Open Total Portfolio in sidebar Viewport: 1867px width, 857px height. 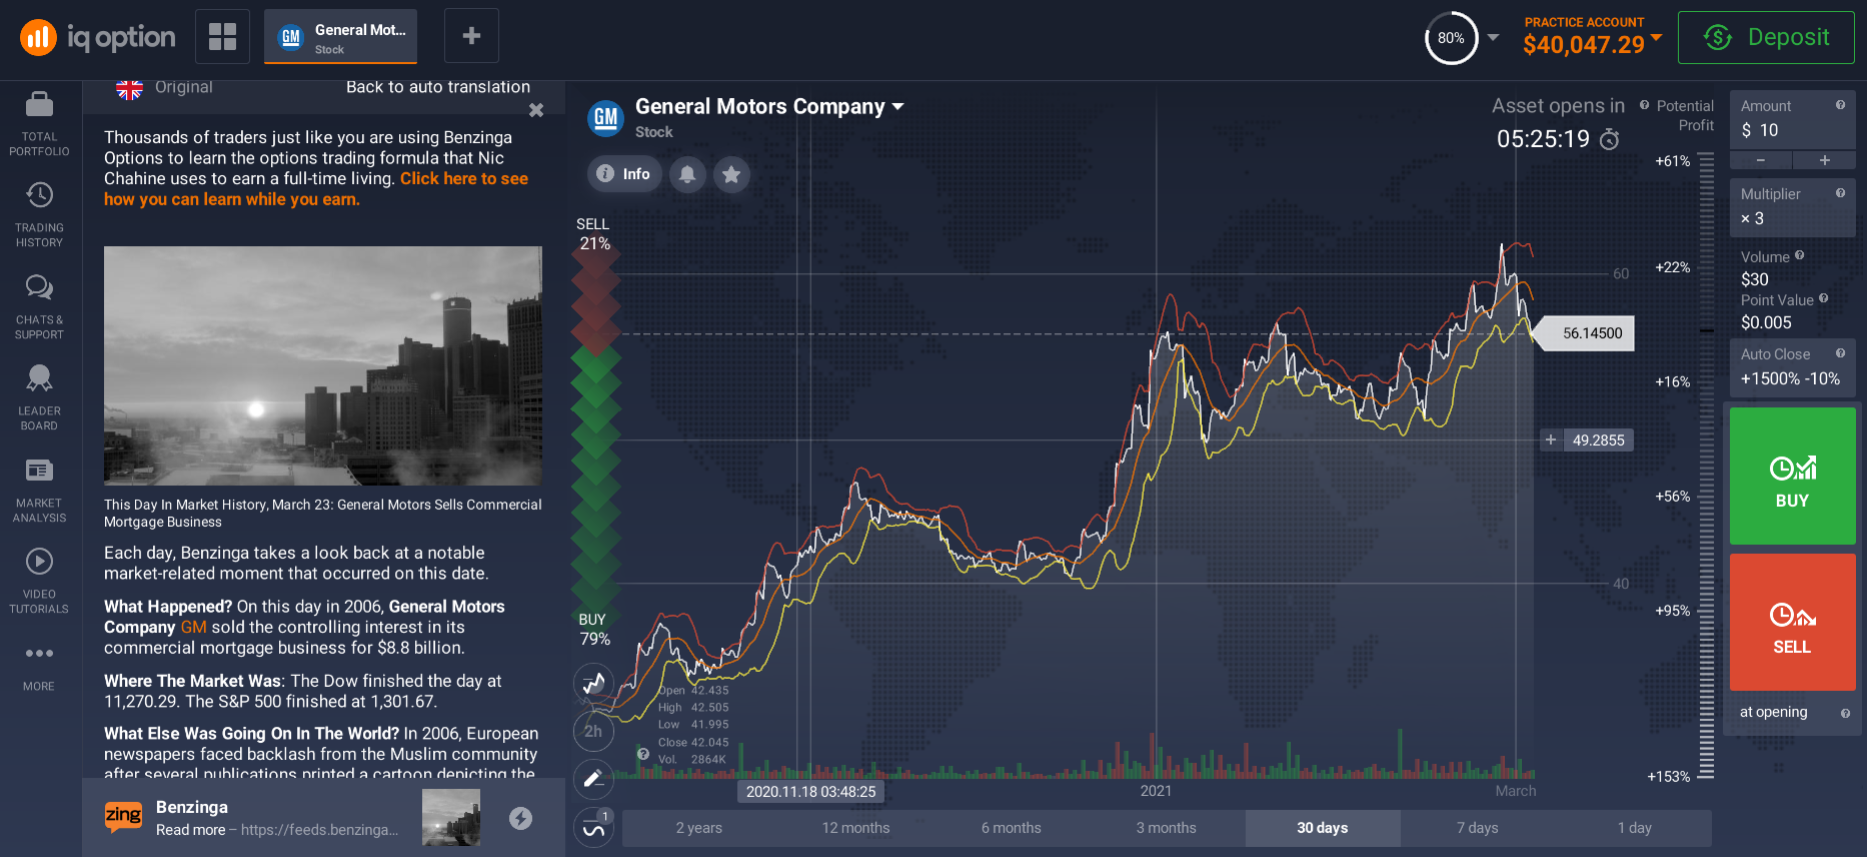click(39, 124)
